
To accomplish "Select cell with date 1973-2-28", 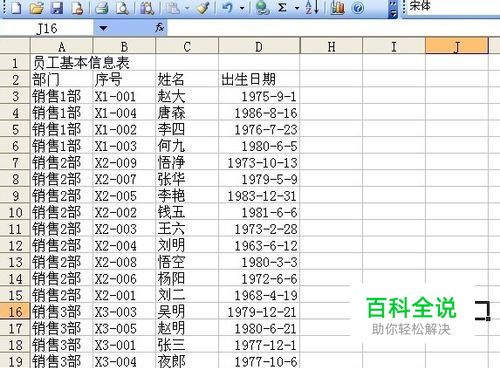I will tap(259, 229).
